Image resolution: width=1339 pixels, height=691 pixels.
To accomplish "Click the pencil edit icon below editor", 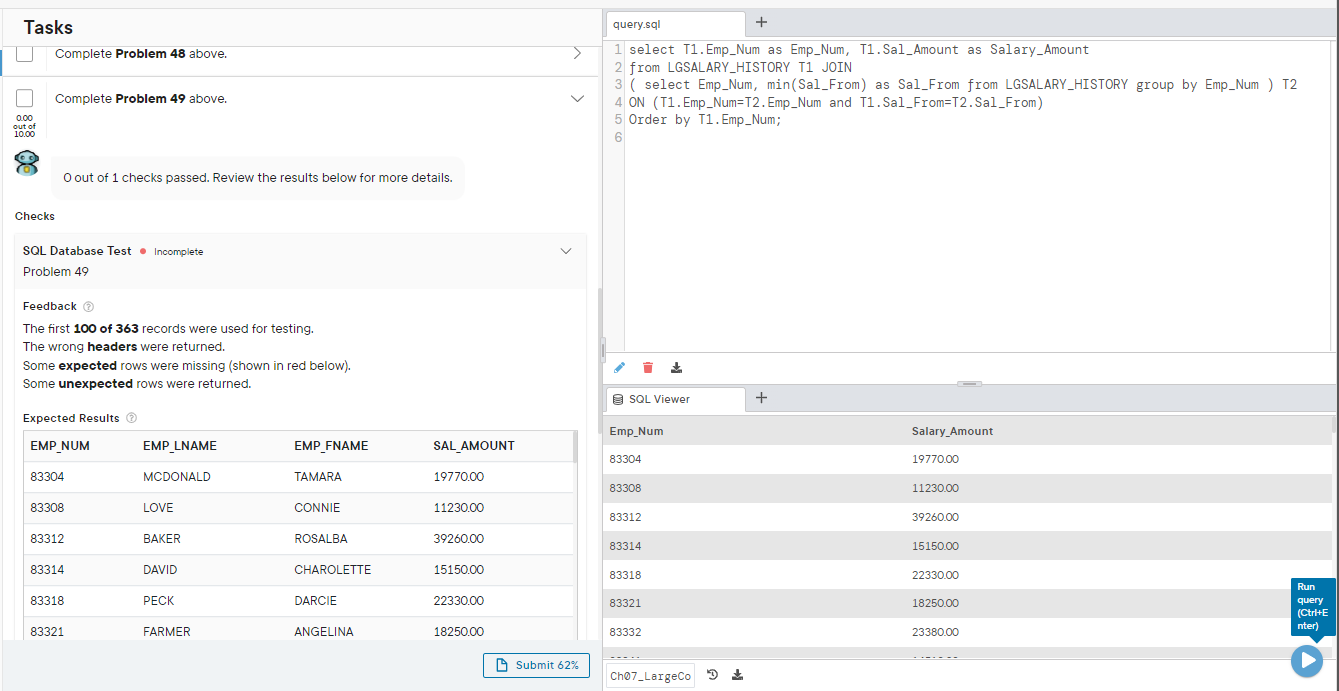I will (x=619, y=368).
